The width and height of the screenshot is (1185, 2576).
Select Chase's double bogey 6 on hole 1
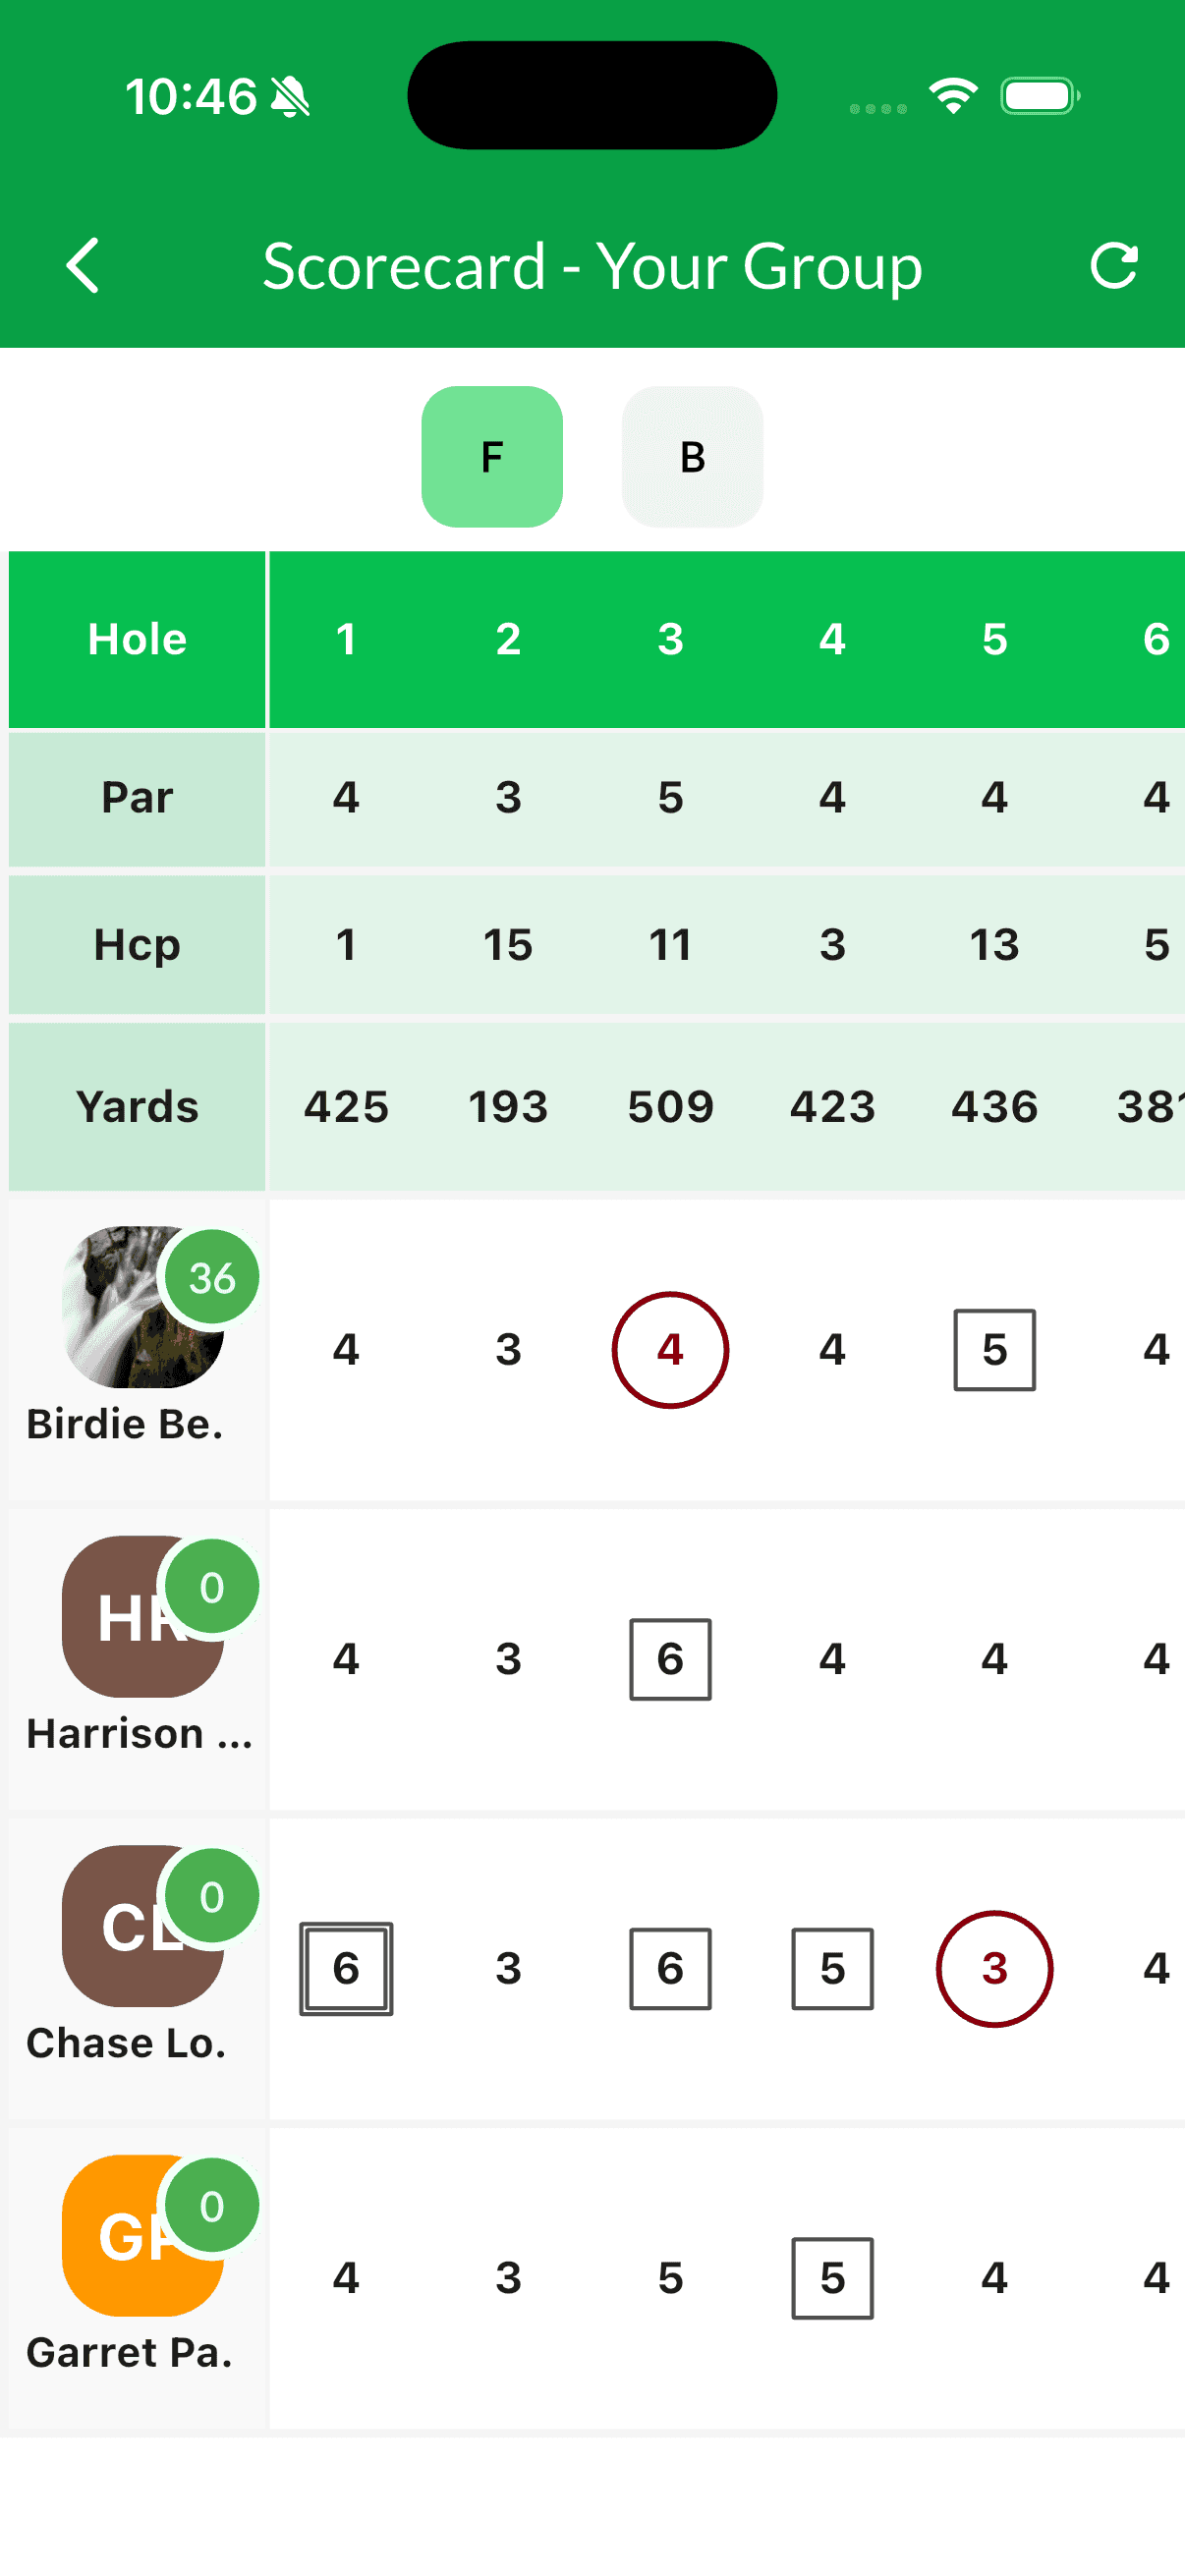346,1968
